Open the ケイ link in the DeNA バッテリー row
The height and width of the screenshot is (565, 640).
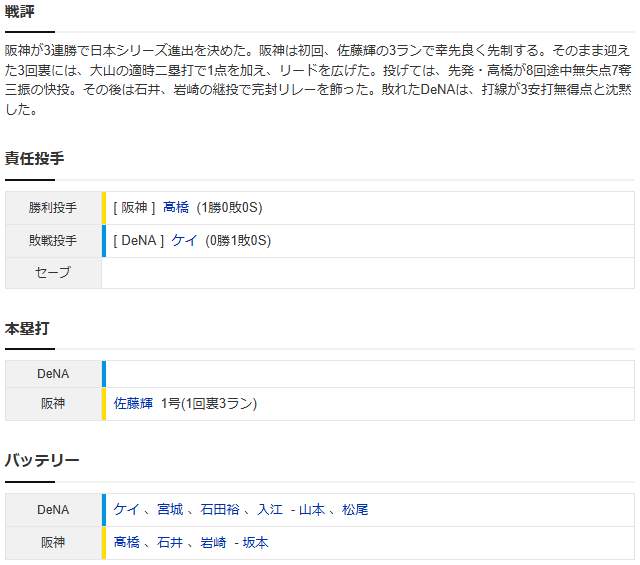tap(126, 509)
